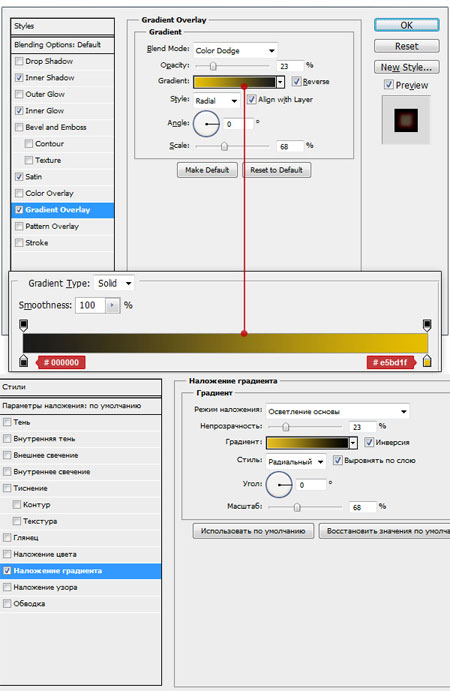Open the Gradient Type Solid dropdown
This screenshot has height=691, width=450.
(114, 283)
